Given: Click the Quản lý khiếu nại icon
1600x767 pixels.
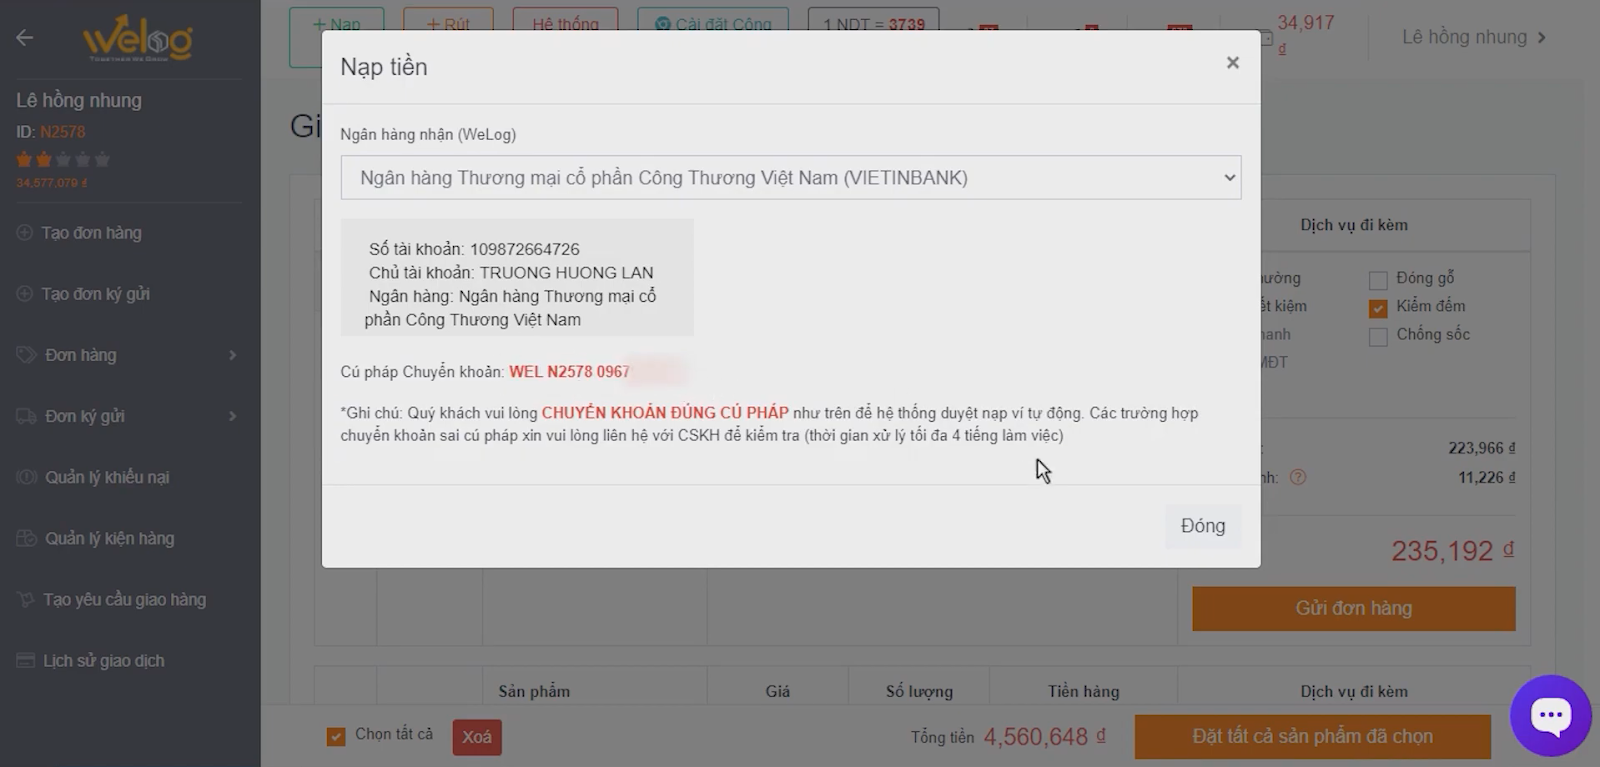Looking at the screenshot, I should (x=26, y=477).
